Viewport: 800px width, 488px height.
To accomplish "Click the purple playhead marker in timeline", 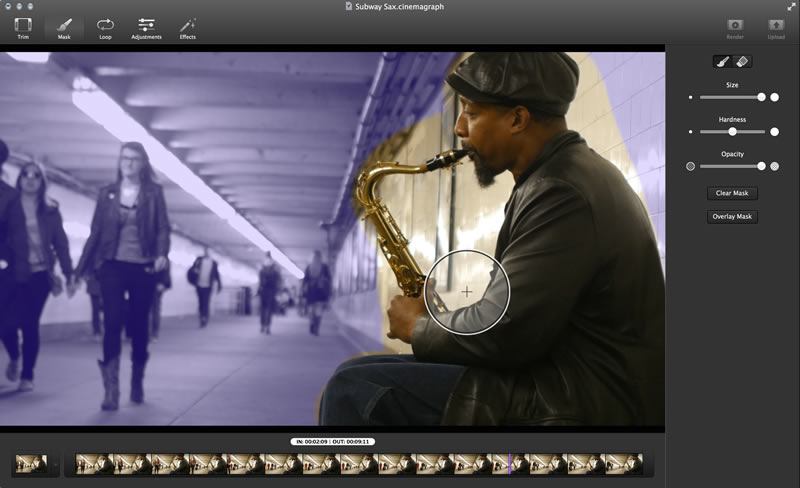I will pos(510,463).
